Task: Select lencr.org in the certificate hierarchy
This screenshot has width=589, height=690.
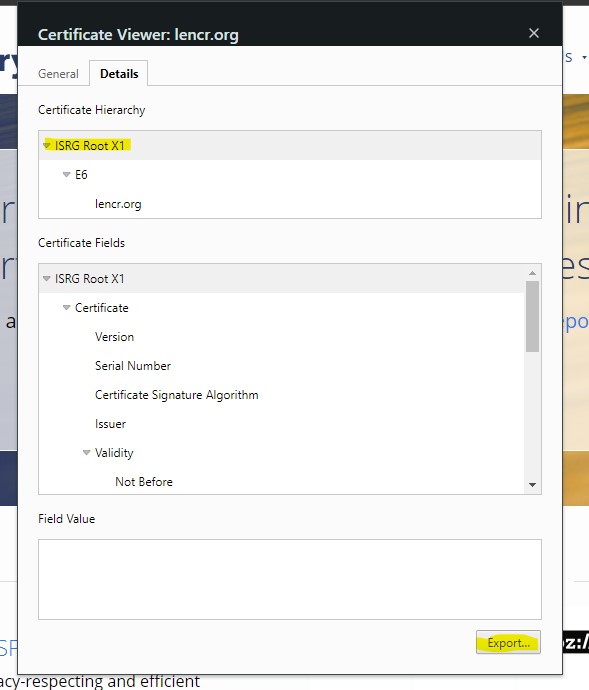Action: tap(118, 204)
